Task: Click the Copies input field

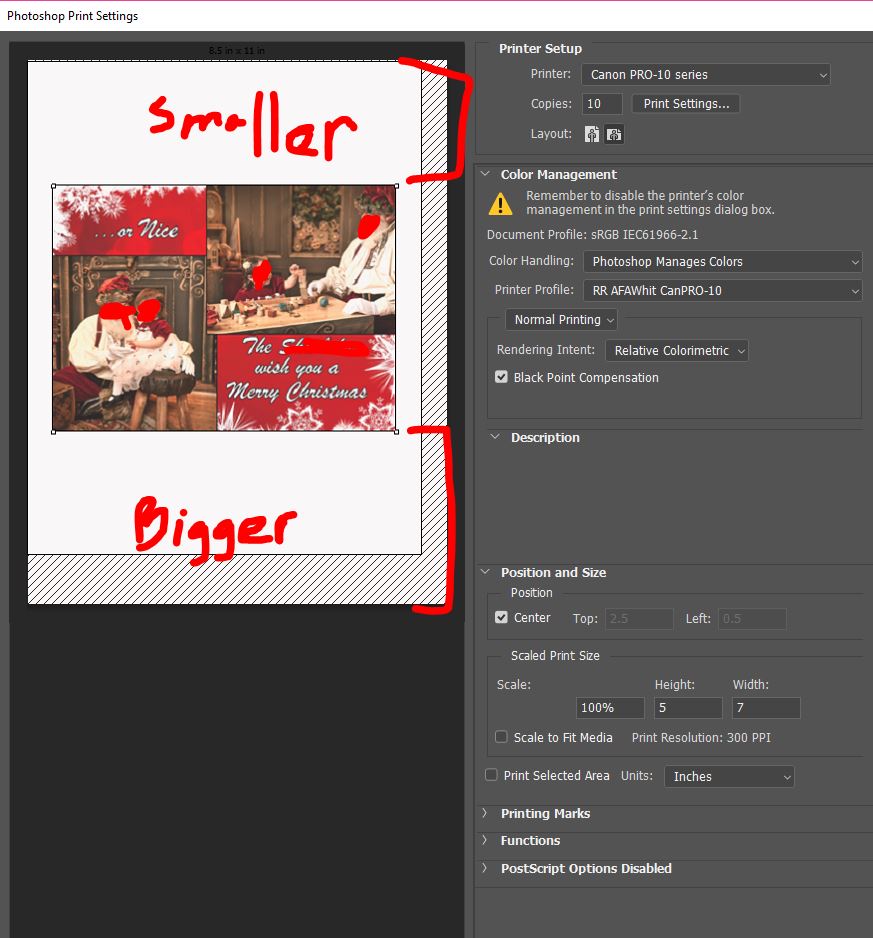Action: 602,104
